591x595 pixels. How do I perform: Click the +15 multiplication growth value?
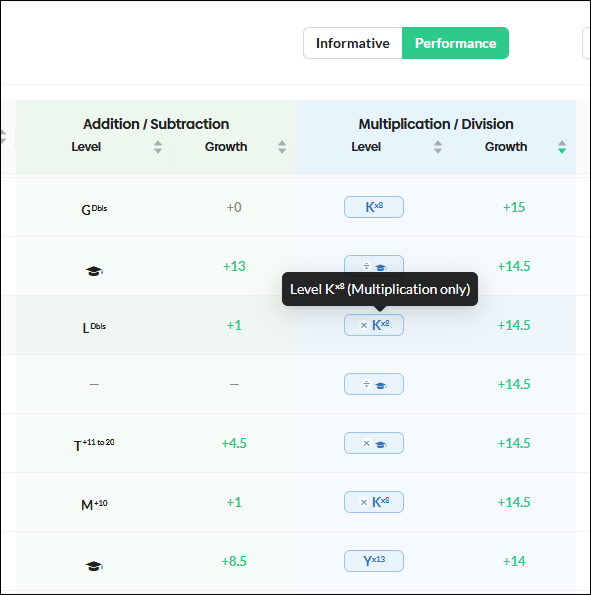[514, 207]
